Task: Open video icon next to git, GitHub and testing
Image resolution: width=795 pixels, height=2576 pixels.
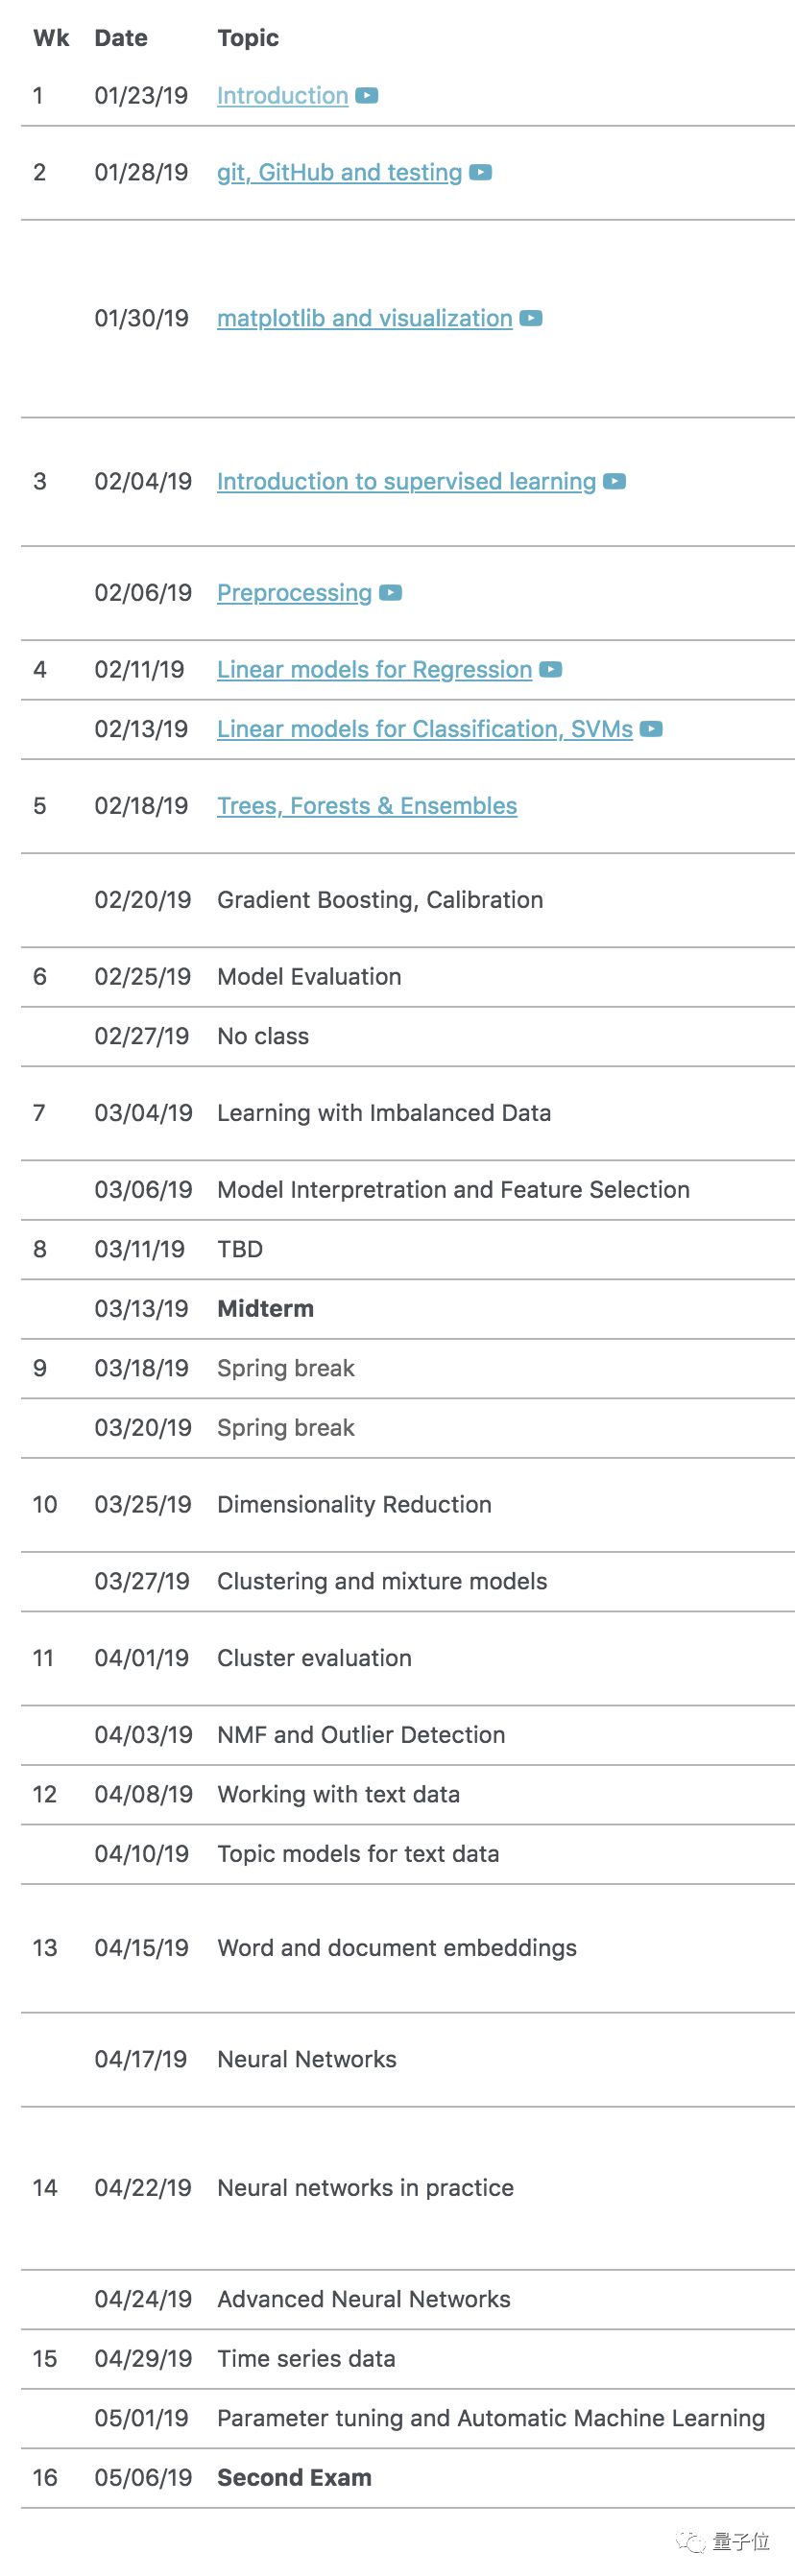Action: point(481,173)
